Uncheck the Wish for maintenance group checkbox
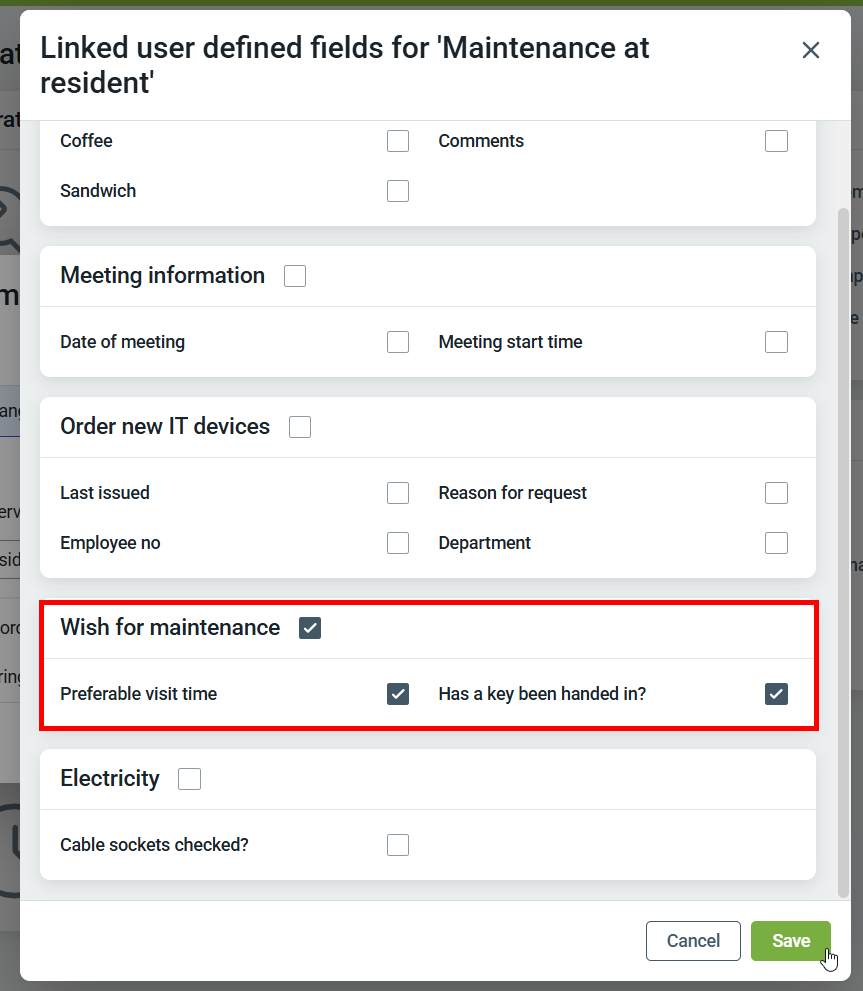Screen dimensions: 863x991 310,628
